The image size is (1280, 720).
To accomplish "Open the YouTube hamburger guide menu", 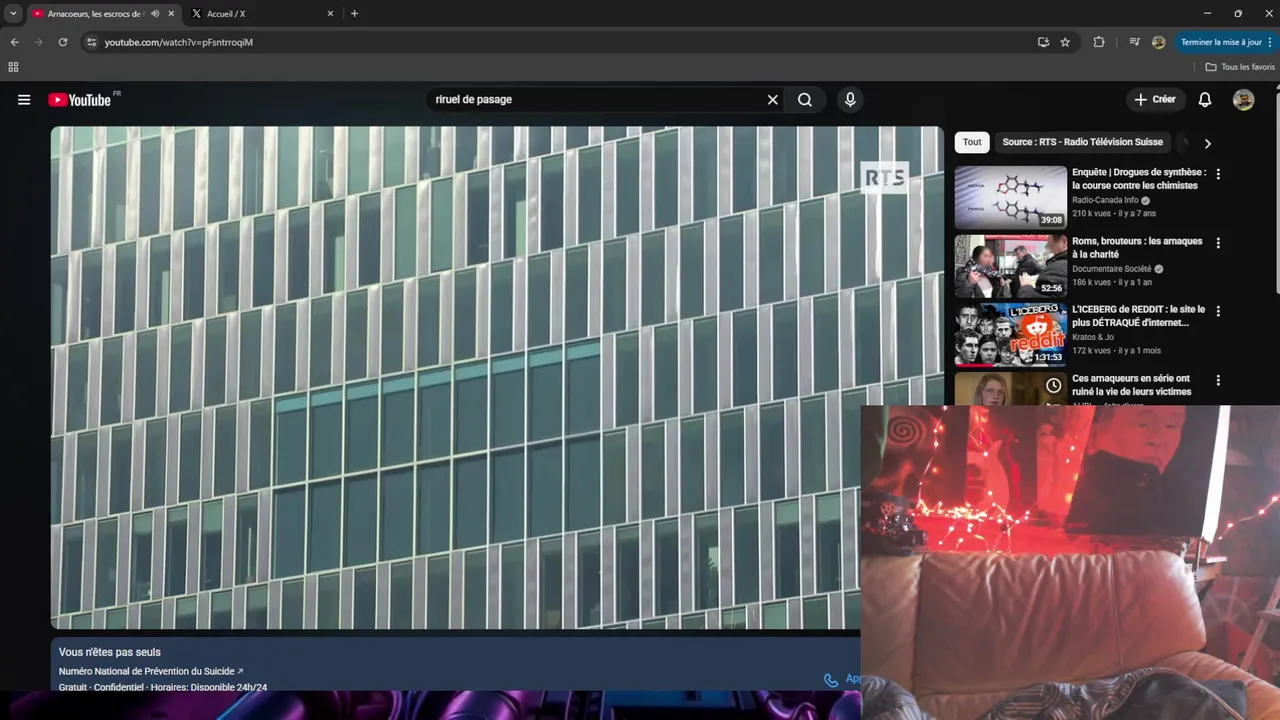I will pyautogui.click(x=24, y=100).
